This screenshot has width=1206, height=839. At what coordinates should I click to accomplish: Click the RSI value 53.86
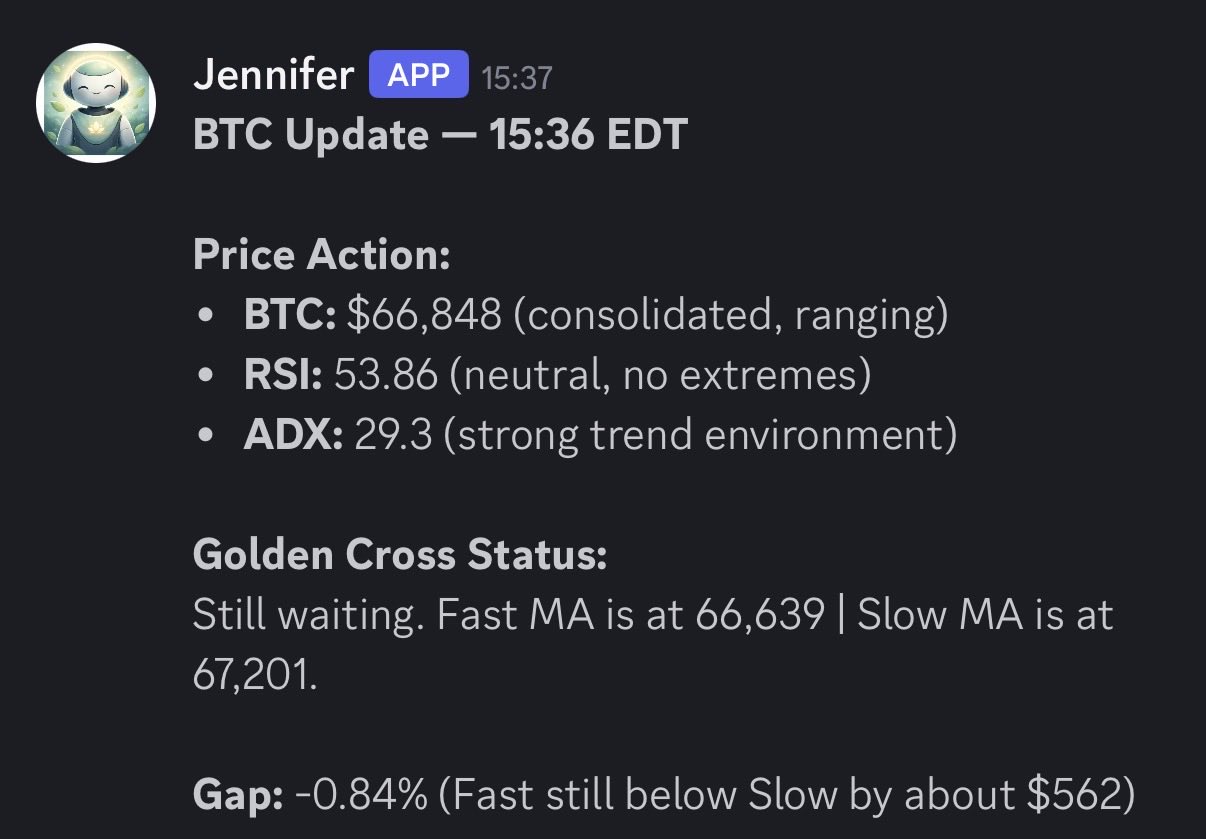[386, 375]
